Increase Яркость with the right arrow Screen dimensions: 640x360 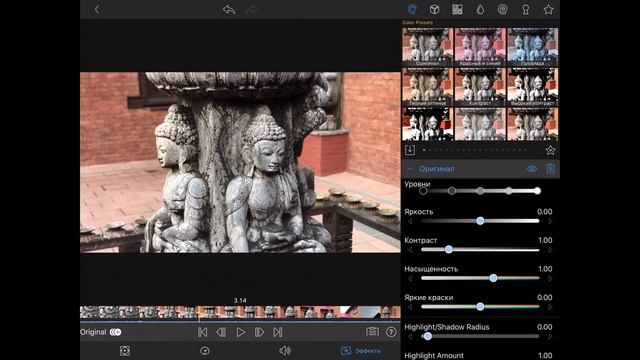550,221
